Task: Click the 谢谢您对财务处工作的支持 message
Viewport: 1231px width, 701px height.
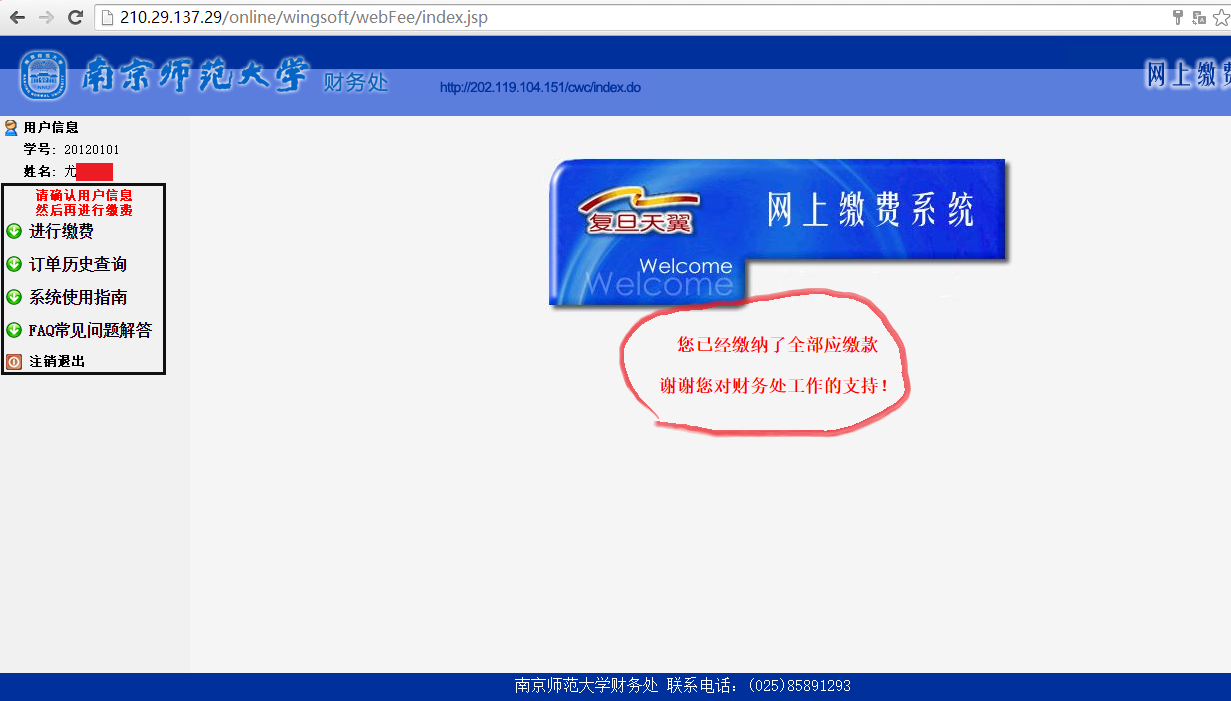Action: 774,385
